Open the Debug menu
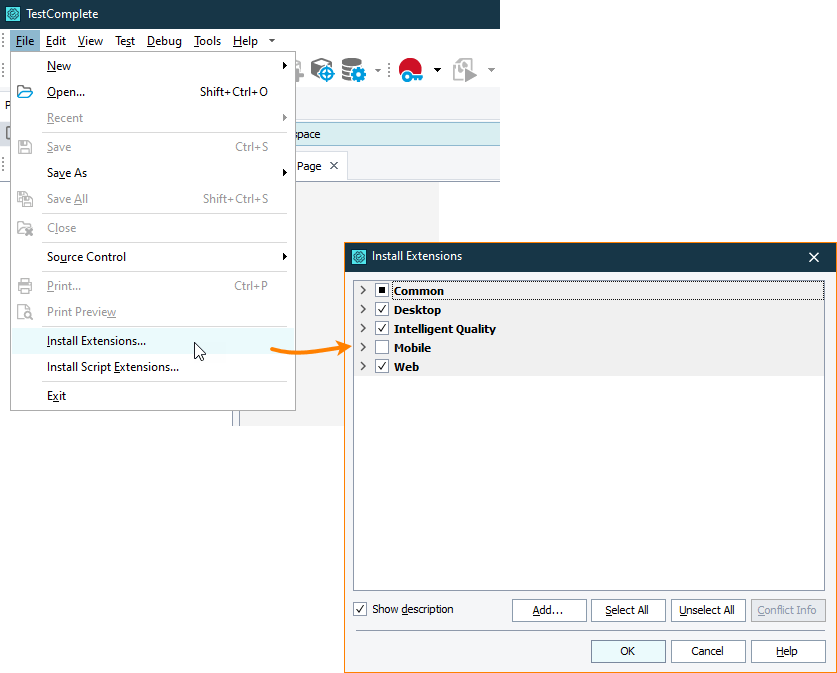This screenshot has height=673, width=837. [x=164, y=41]
